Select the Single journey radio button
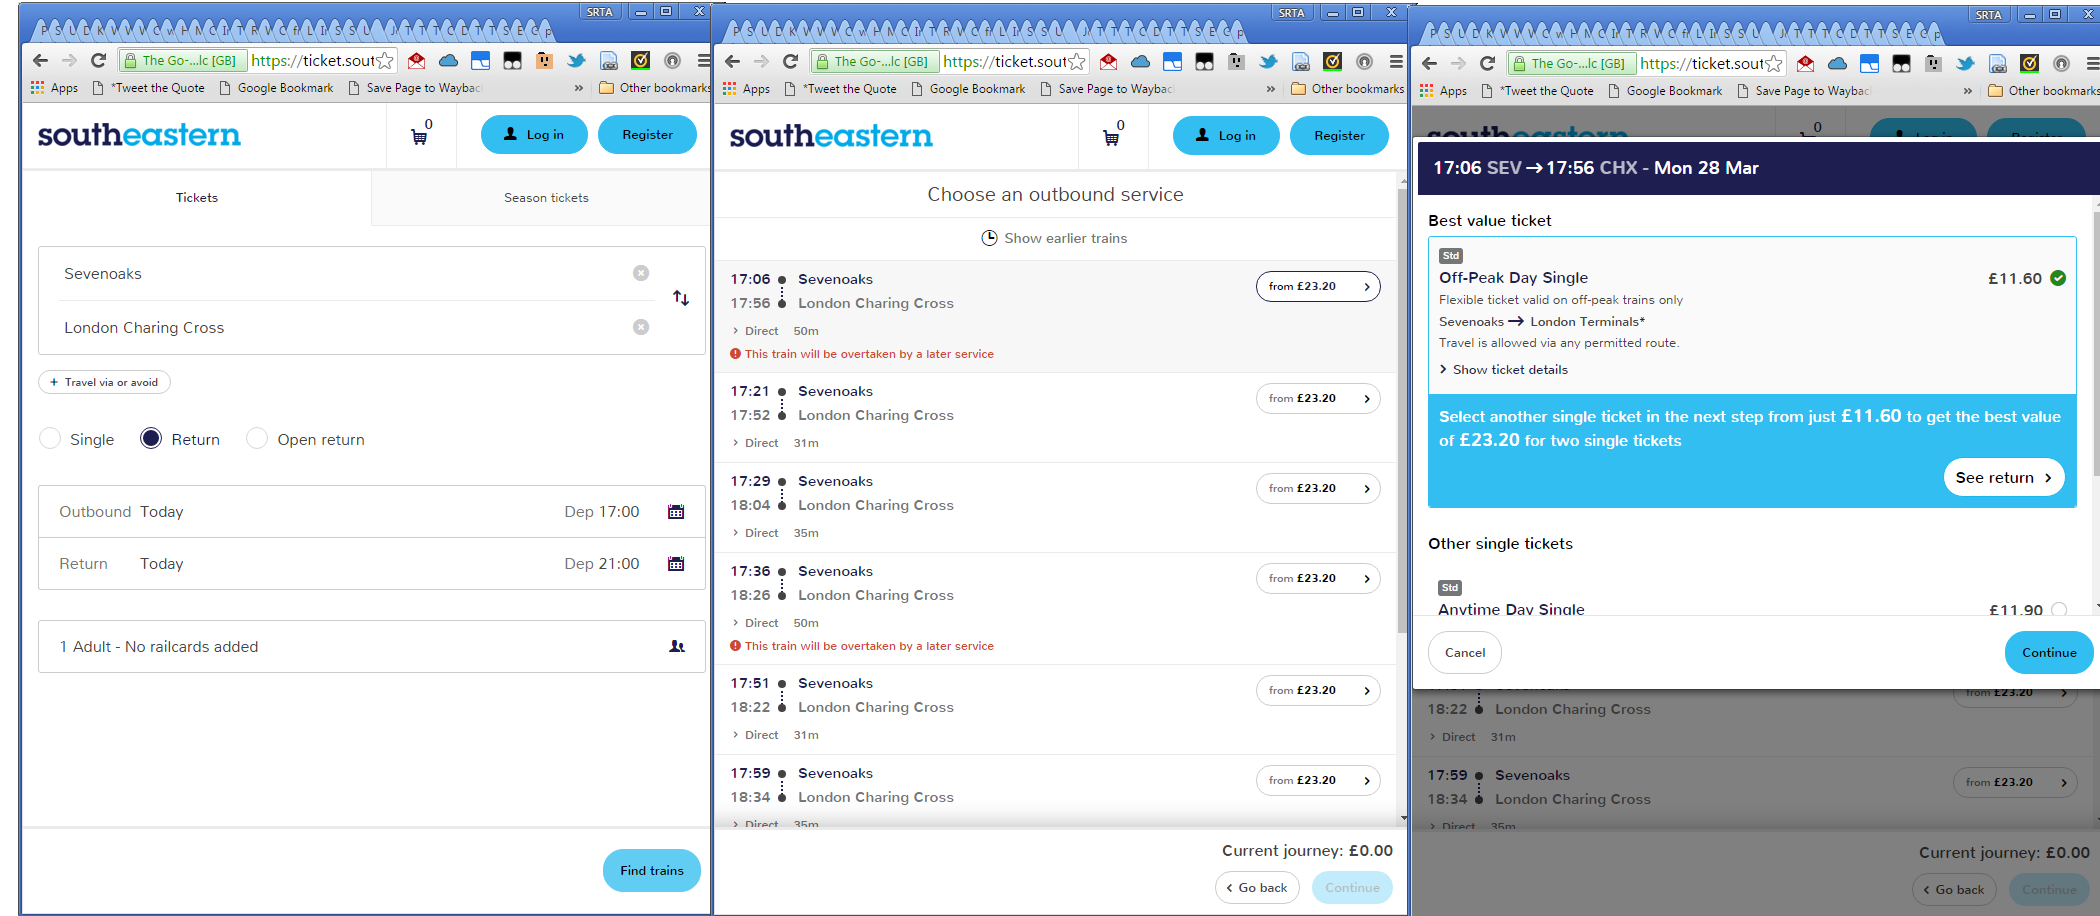 [x=50, y=439]
